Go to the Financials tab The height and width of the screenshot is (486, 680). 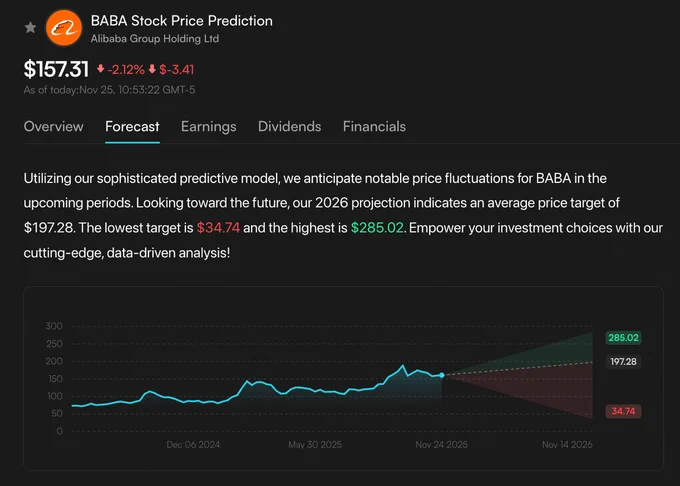pos(374,126)
